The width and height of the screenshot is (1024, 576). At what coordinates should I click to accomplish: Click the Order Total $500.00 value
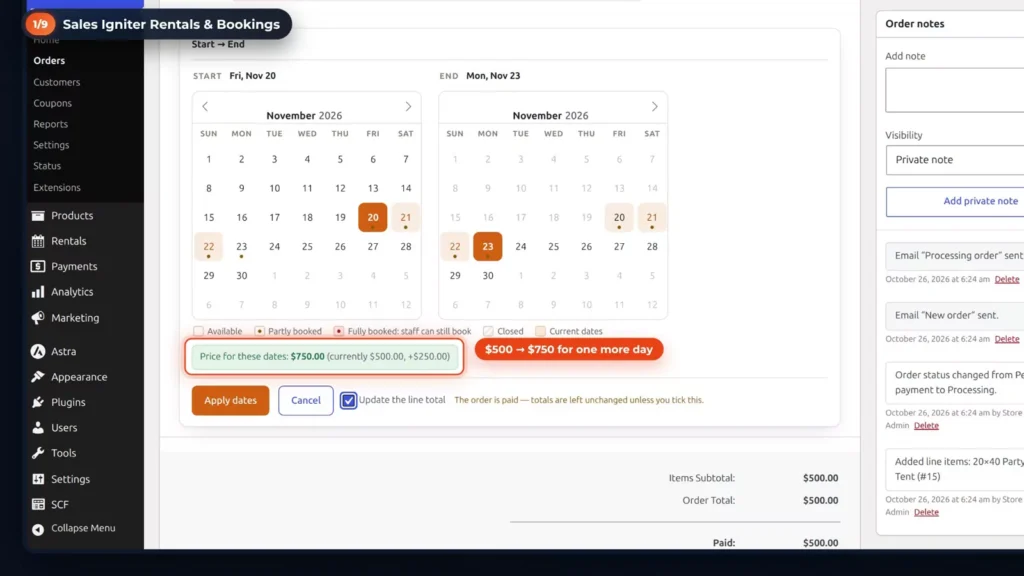click(820, 501)
